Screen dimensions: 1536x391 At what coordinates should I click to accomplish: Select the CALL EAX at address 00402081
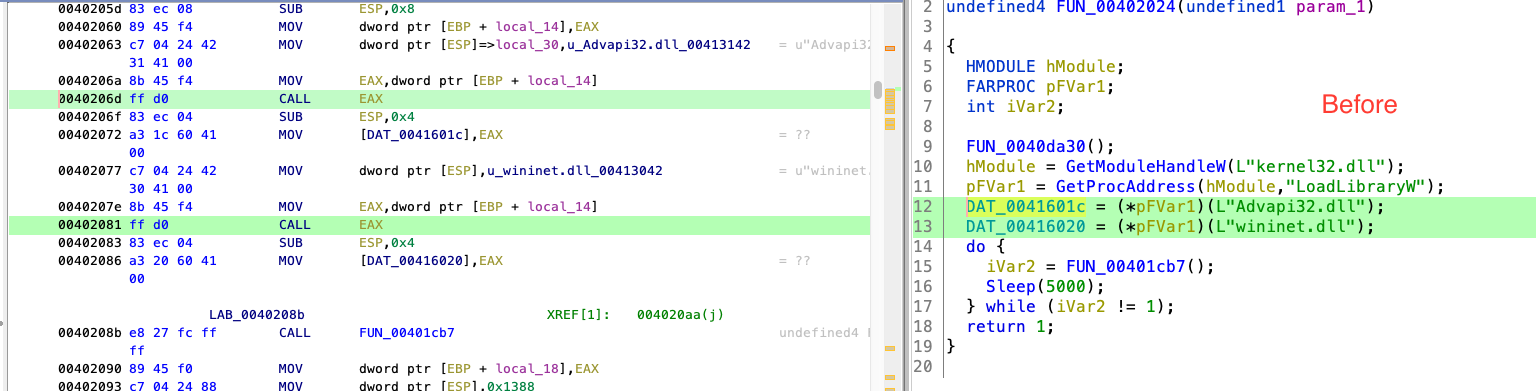(x=440, y=225)
